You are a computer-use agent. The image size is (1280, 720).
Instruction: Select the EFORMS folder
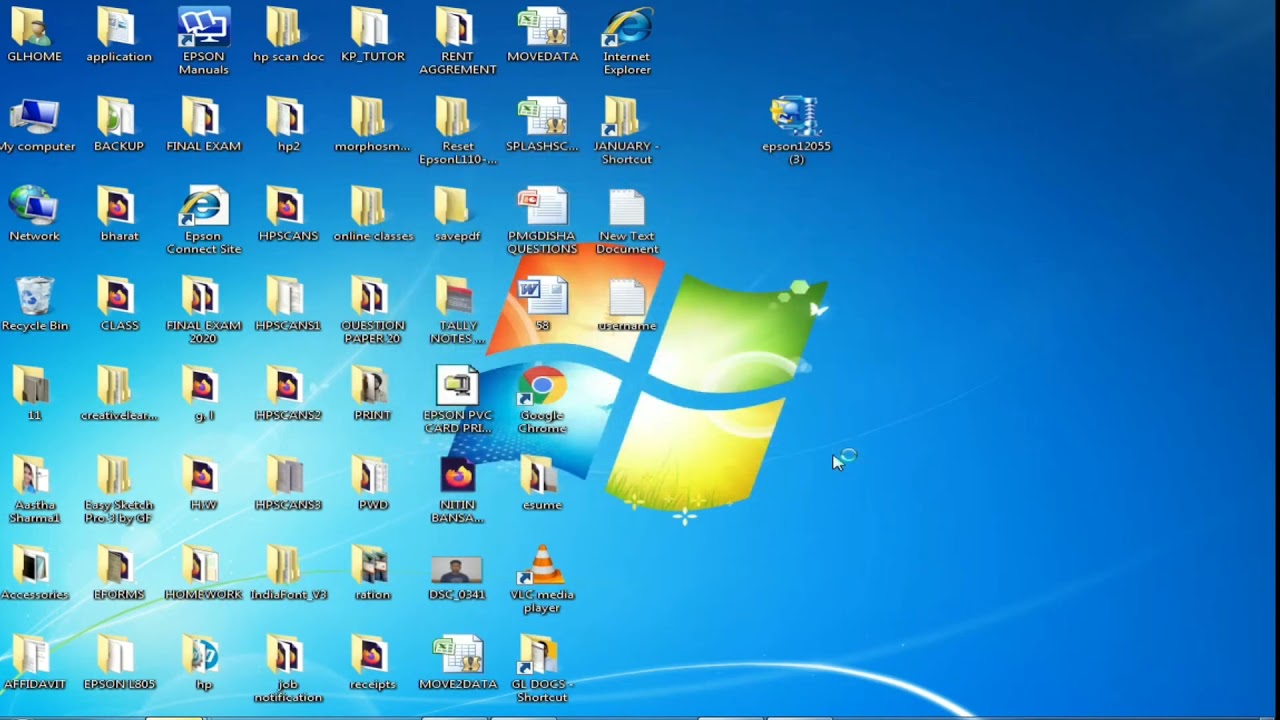[118, 573]
